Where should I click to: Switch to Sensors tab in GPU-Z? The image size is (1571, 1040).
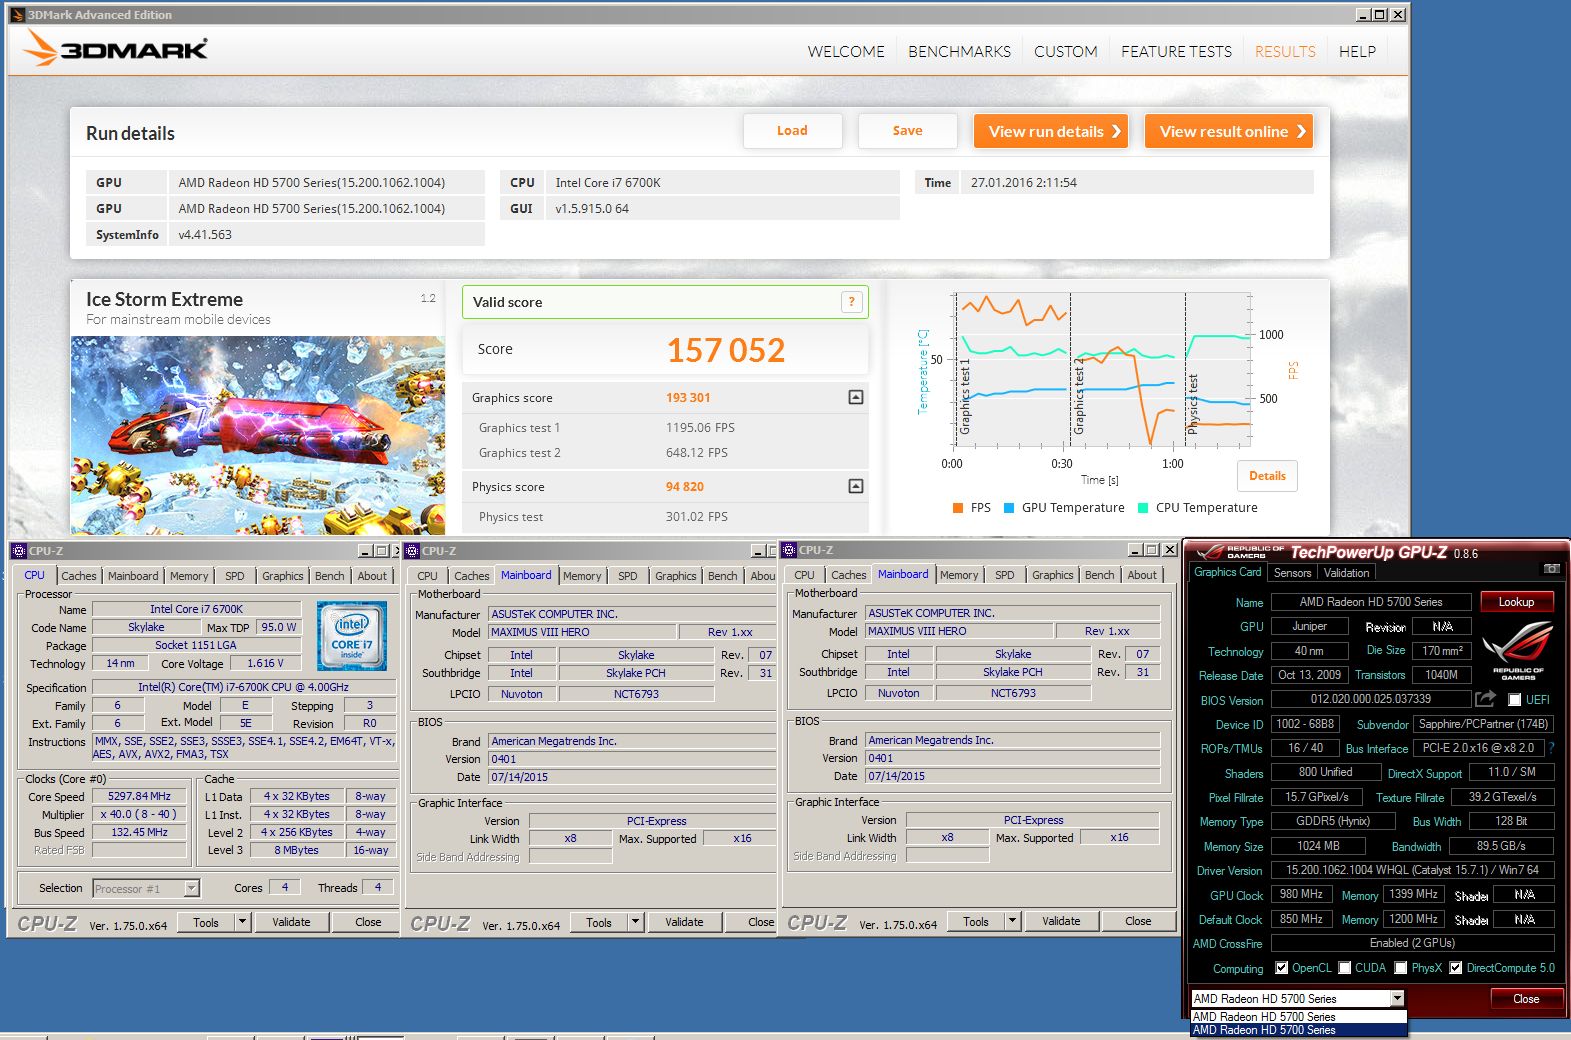coord(1292,573)
